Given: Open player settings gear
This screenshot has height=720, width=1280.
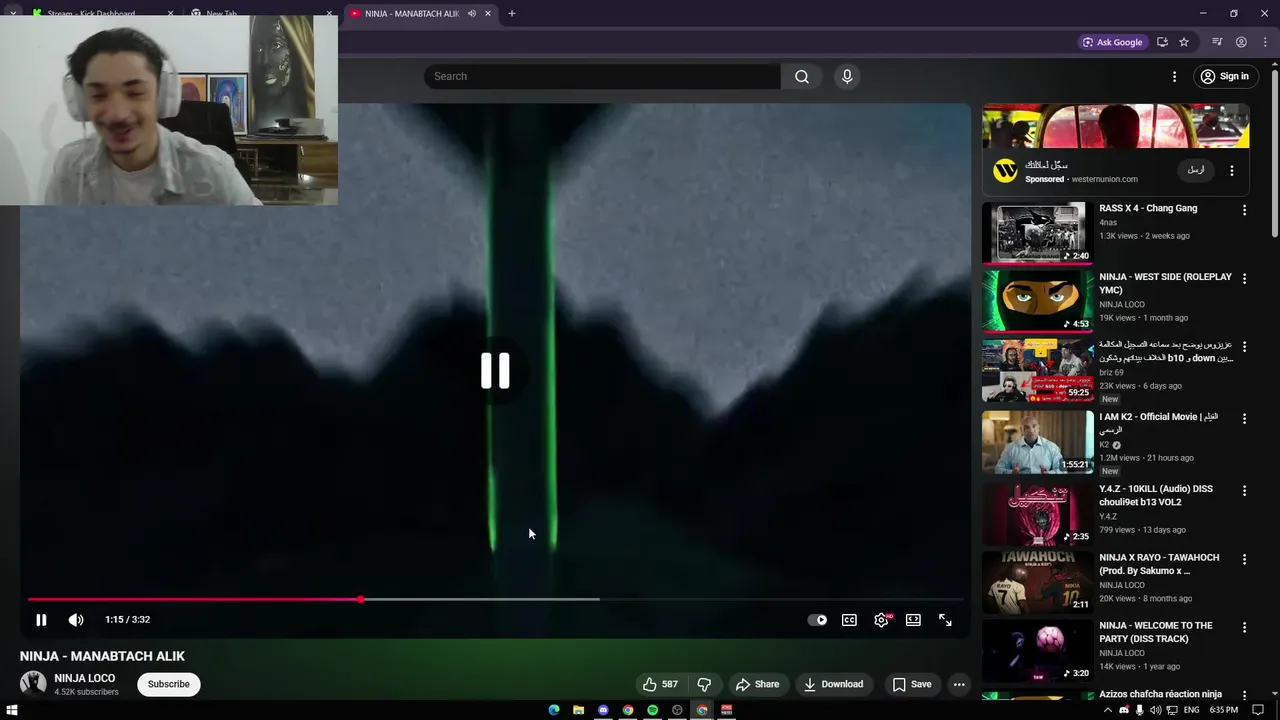Looking at the screenshot, I should coord(881,620).
